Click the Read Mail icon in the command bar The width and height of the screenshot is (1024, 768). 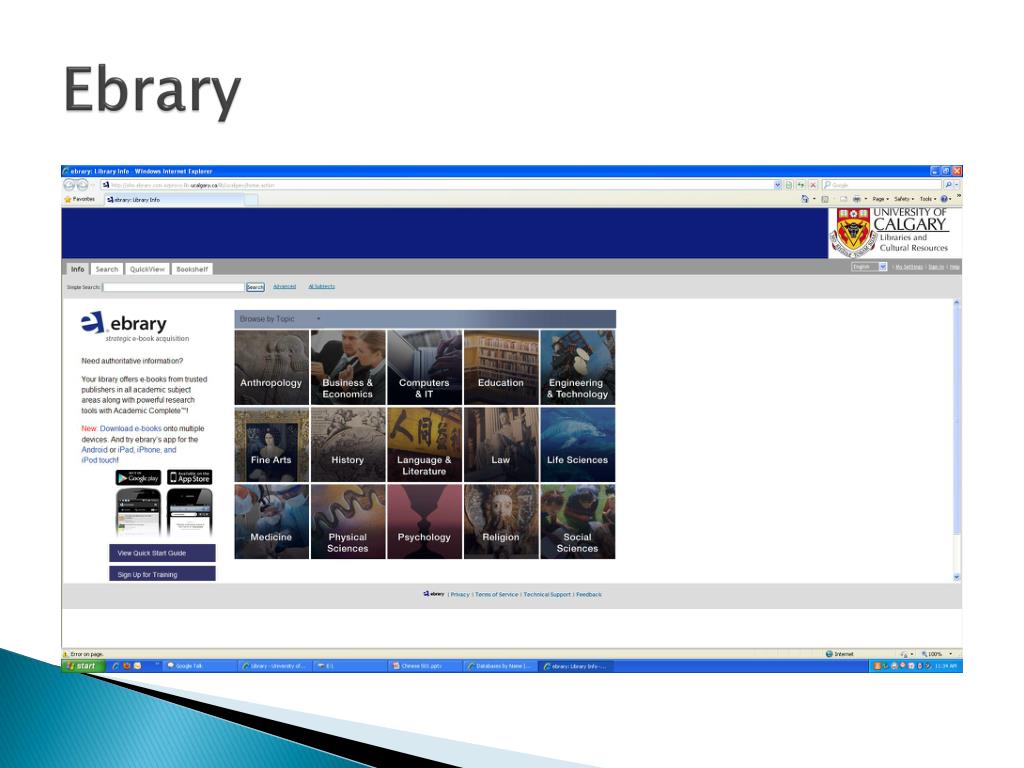point(843,199)
